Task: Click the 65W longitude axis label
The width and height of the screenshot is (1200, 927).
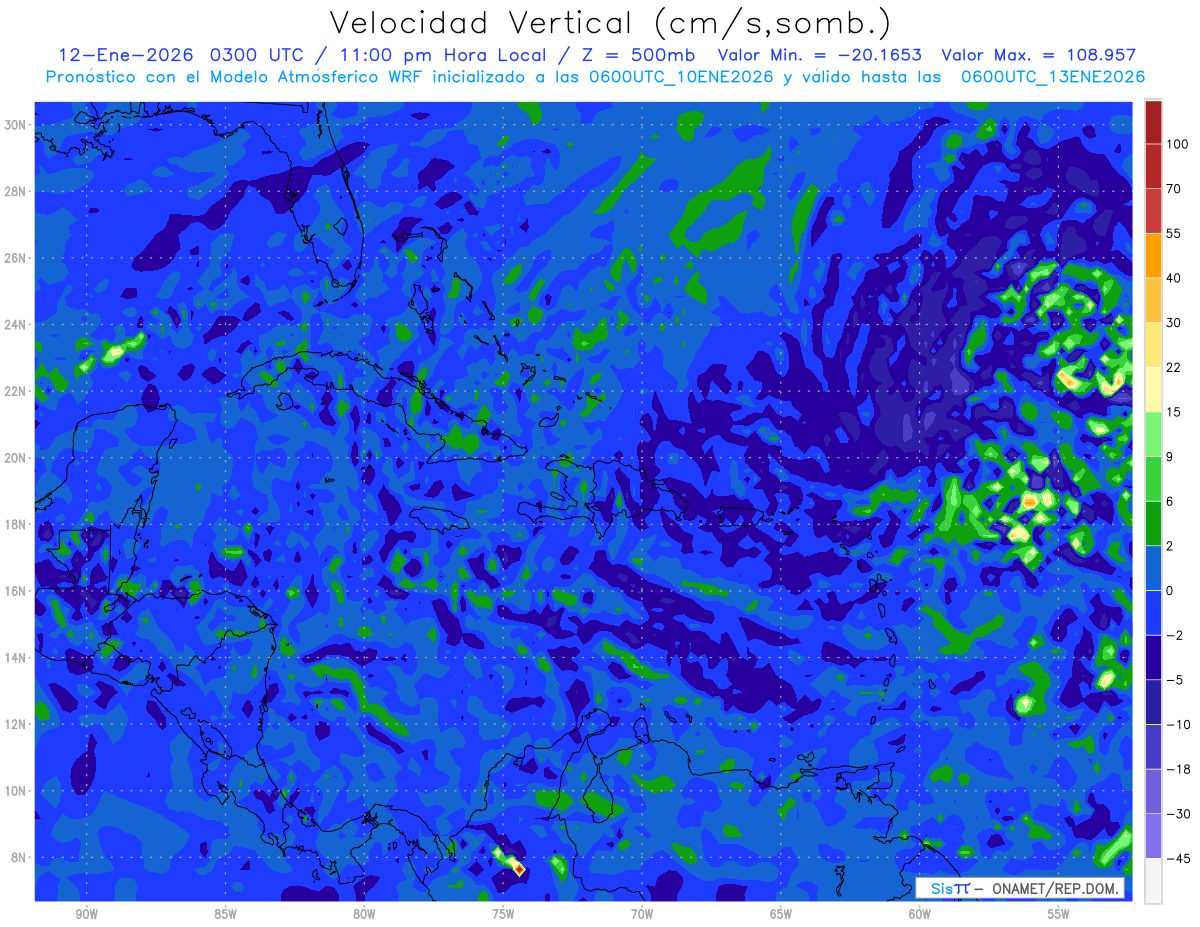Action: [781, 914]
